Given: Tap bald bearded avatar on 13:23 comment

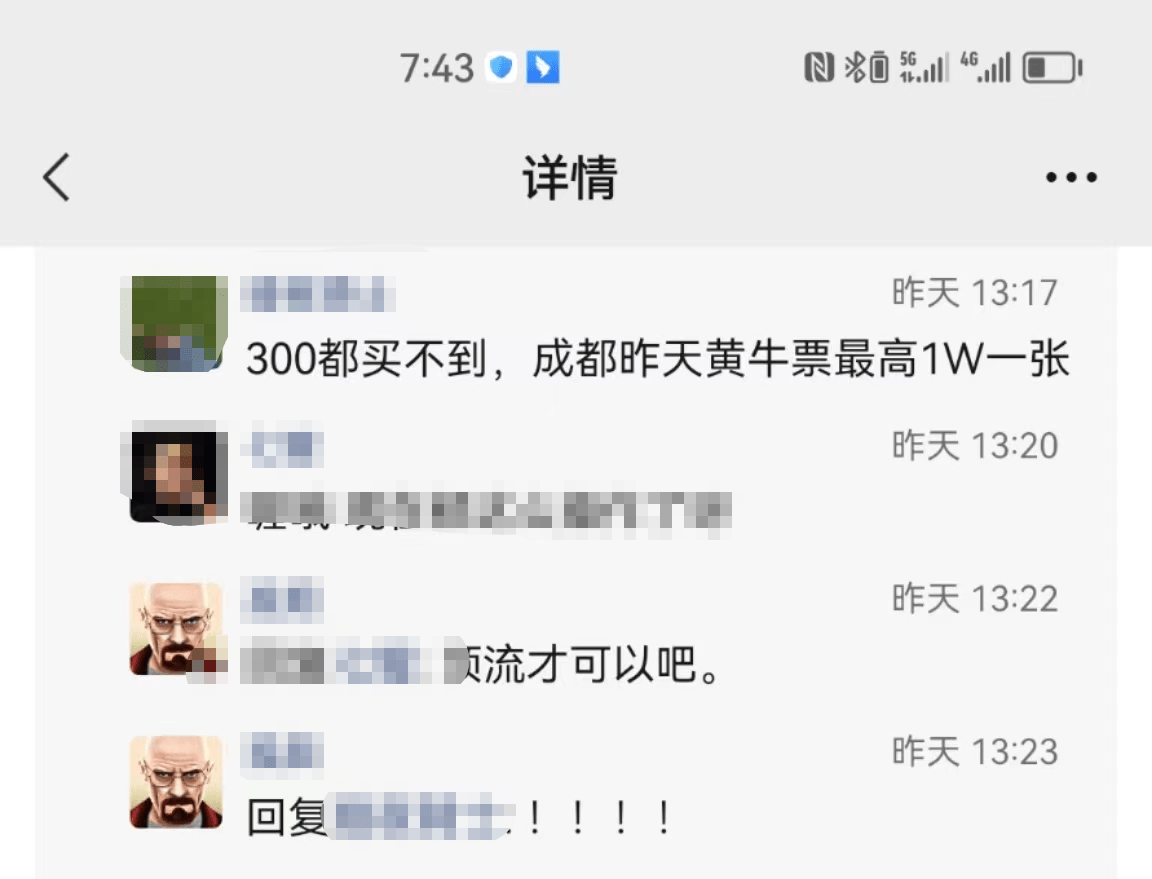Looking at the screenshot, I should (x=176, y=782).
